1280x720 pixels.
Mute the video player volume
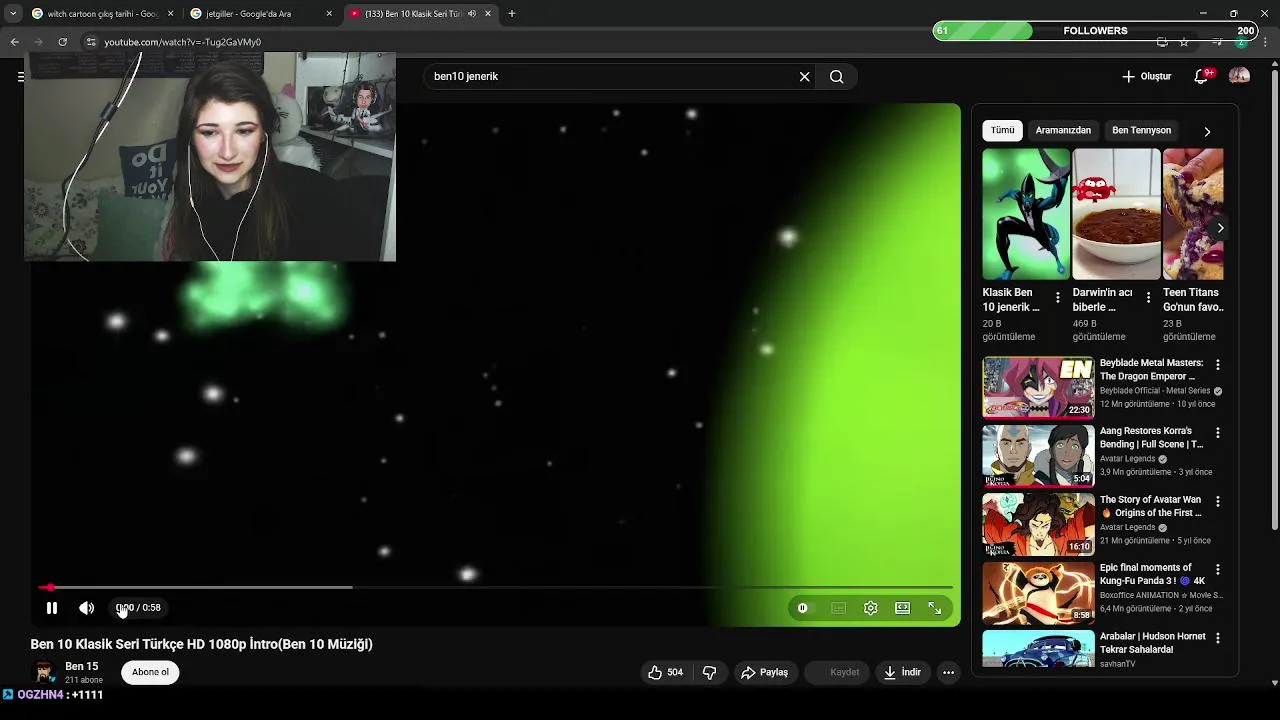coord(87,608)
